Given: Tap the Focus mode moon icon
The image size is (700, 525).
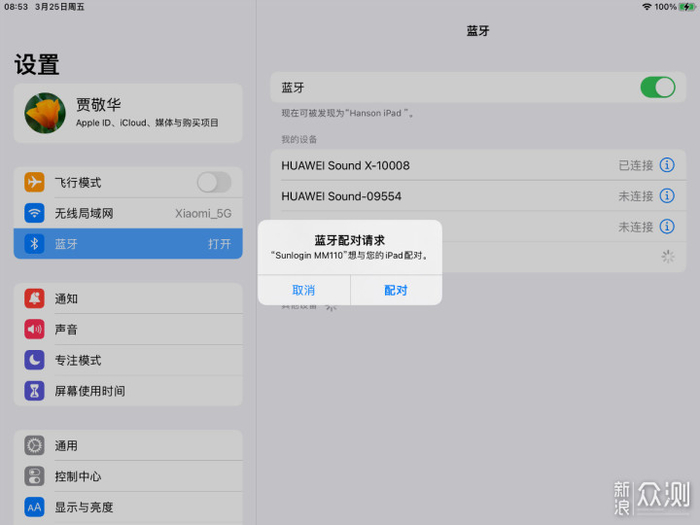Looking at the screenshot, I should click(x=34, y=360).
